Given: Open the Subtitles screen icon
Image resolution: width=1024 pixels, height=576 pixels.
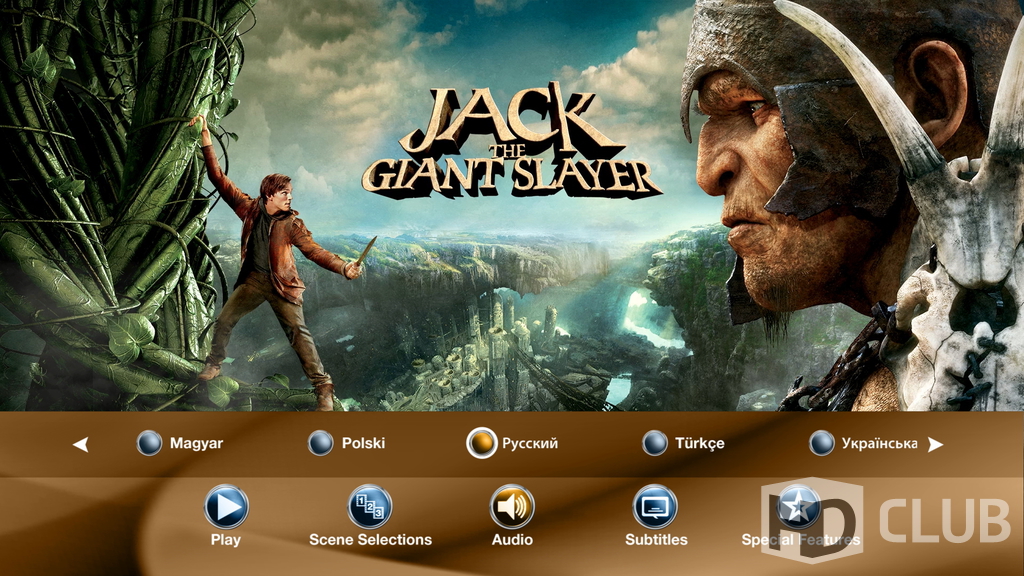Looking at the screenshot, I should pyautogui.click(x=655, y=507).
